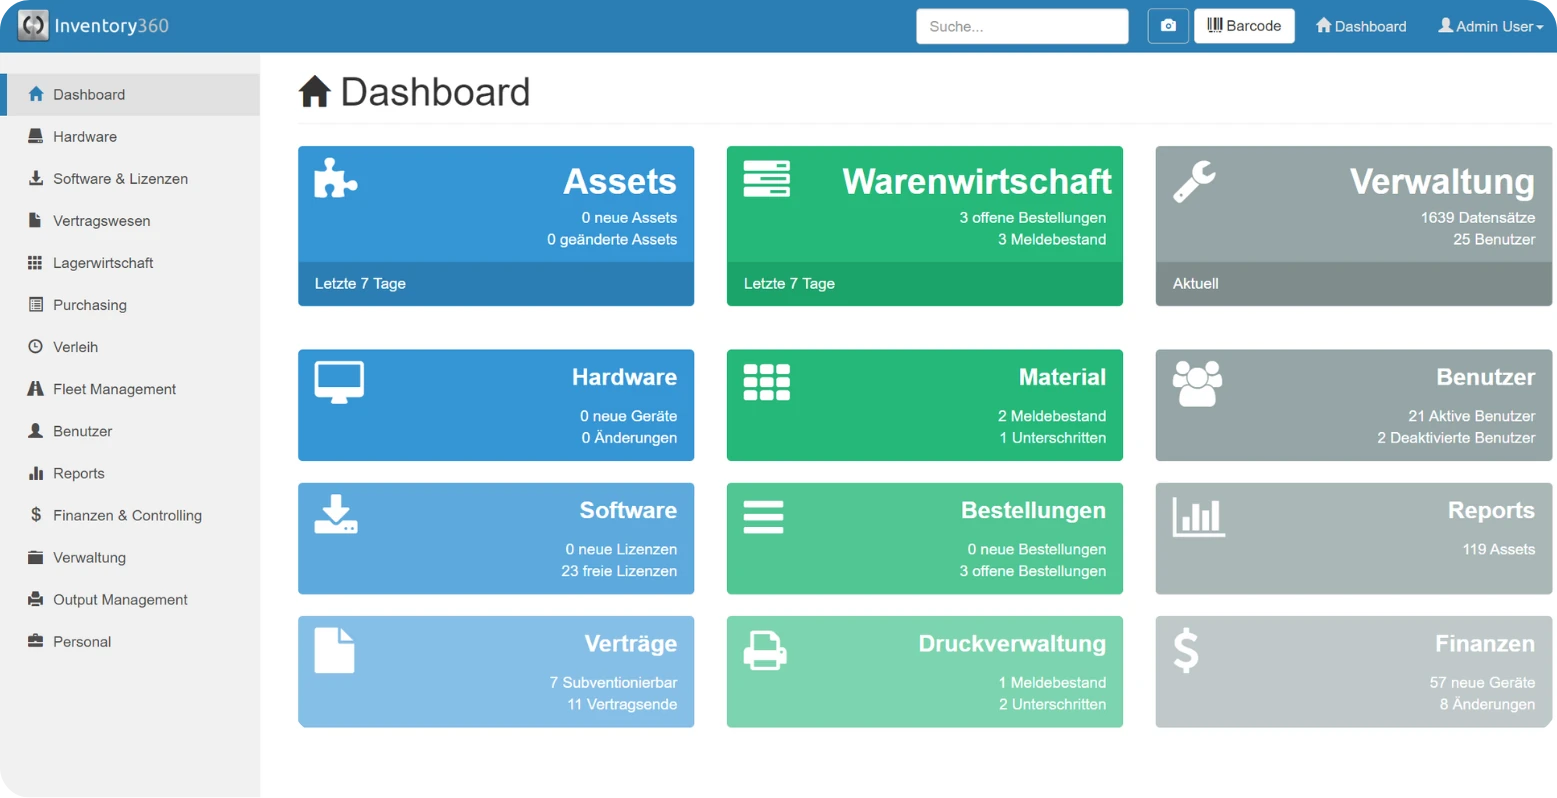This screenshot has width=1557, height=798.
Task: Click the dollar icon on the Finanzen tile
Action: tap(1186, 650)
